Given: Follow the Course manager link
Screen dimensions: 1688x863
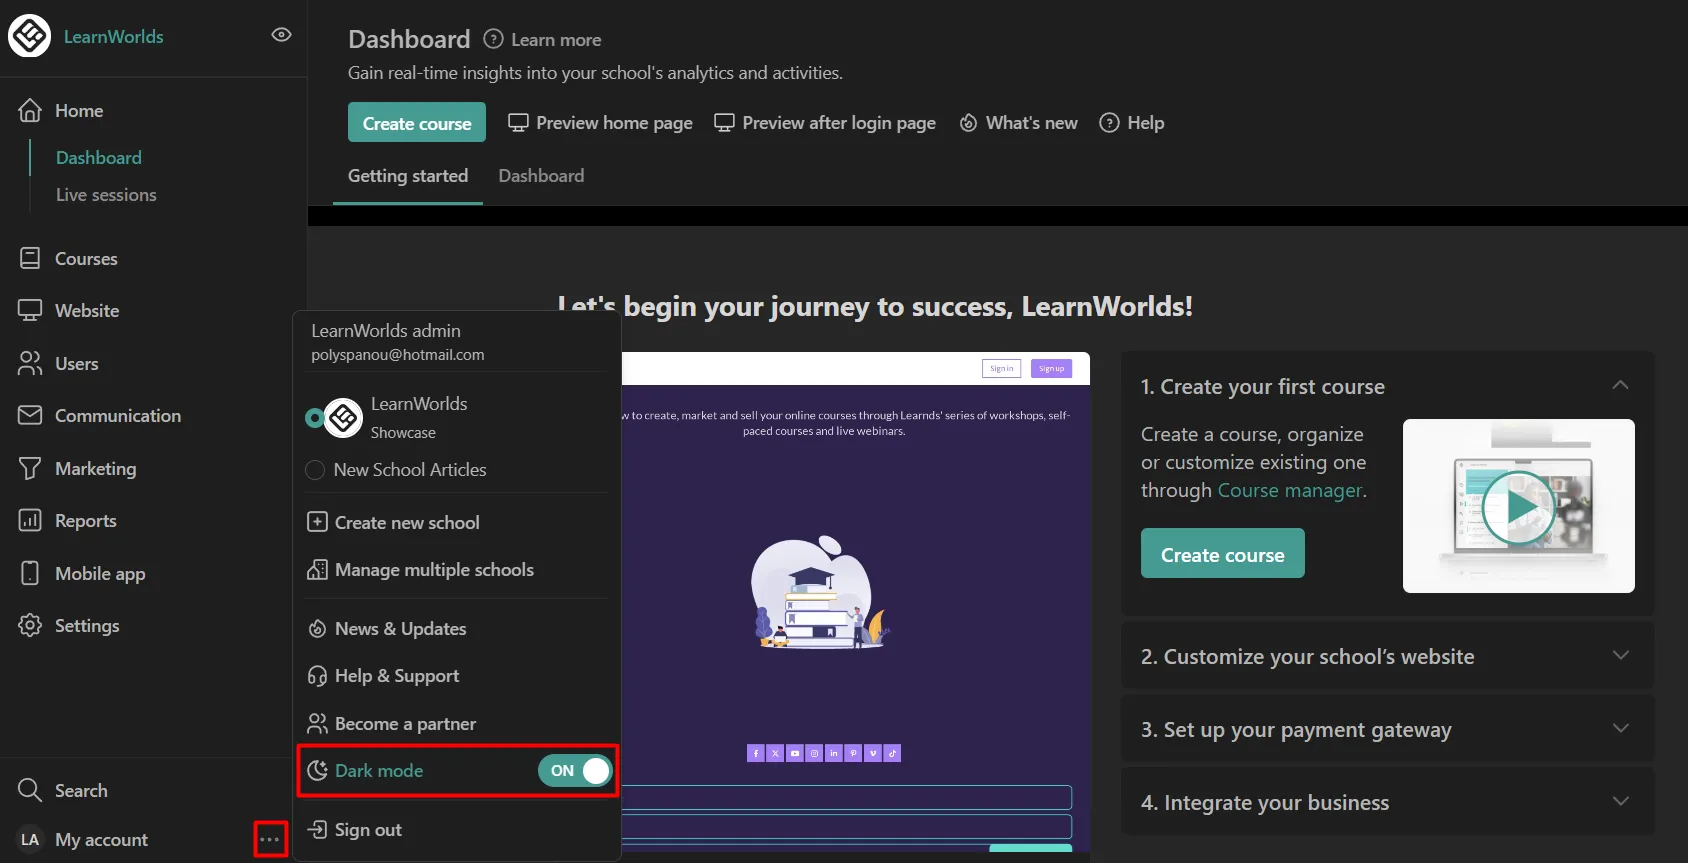Looking at the screenshot, I should [1289, 491].
